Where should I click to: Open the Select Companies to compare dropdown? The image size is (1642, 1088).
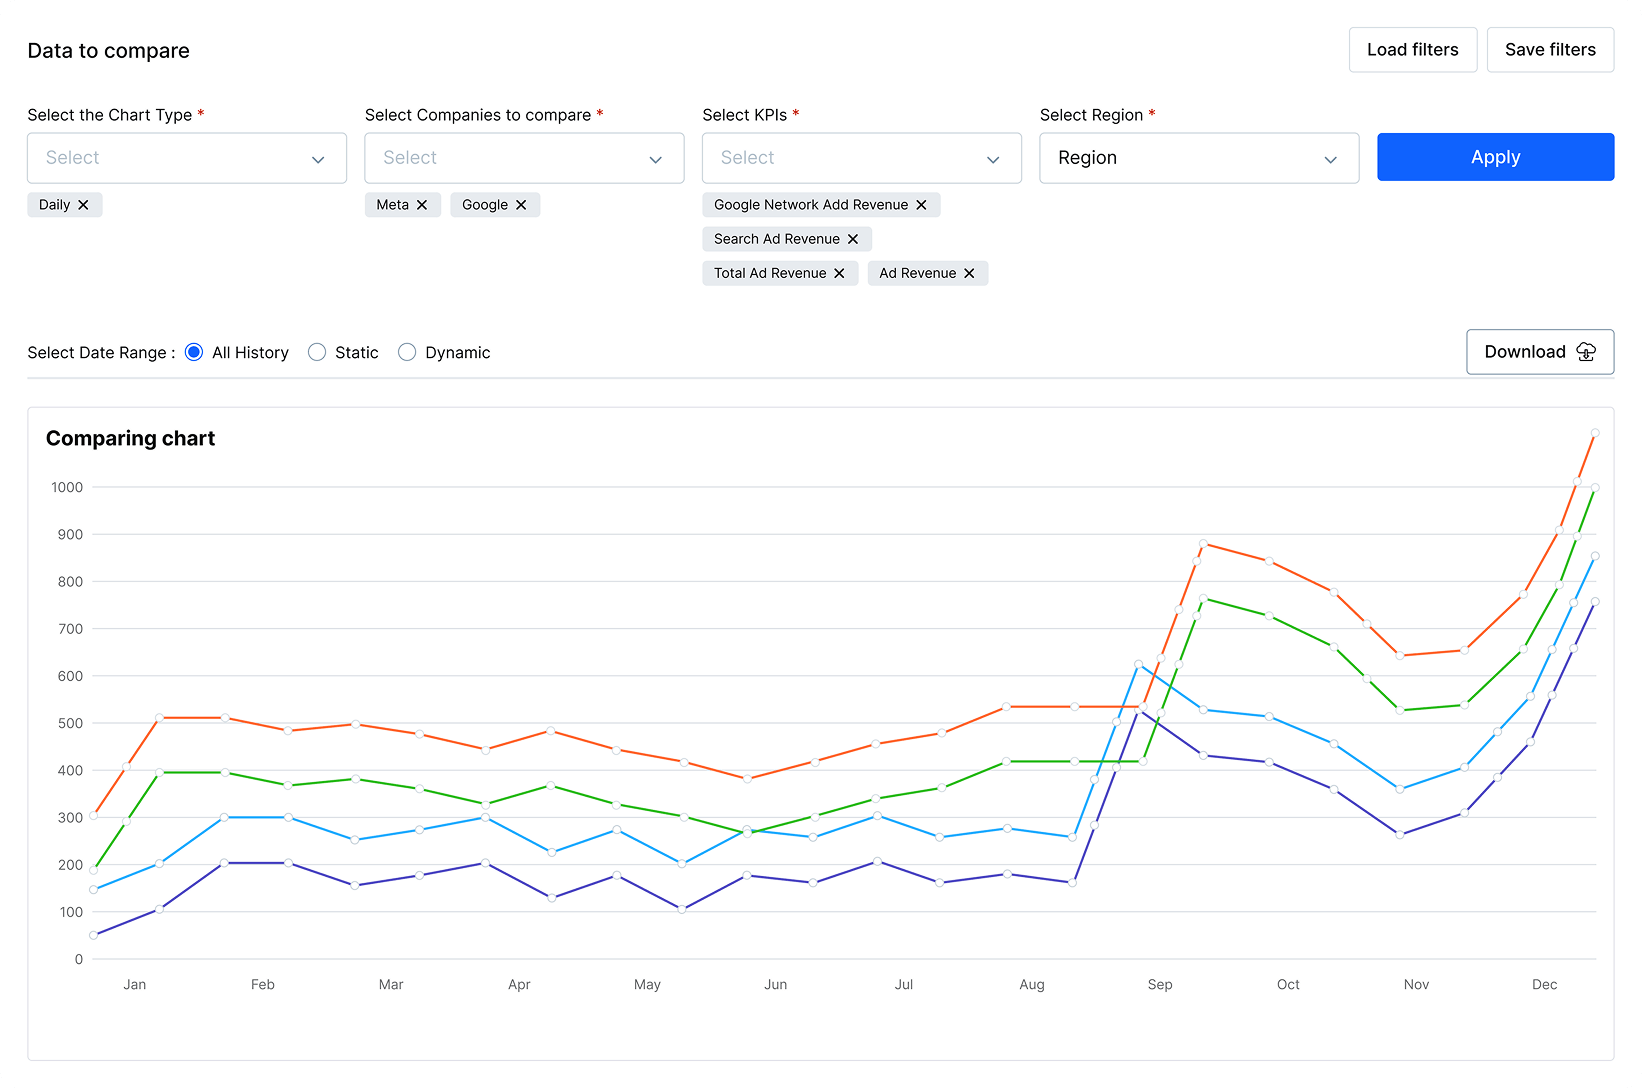(x=523, y=157)
